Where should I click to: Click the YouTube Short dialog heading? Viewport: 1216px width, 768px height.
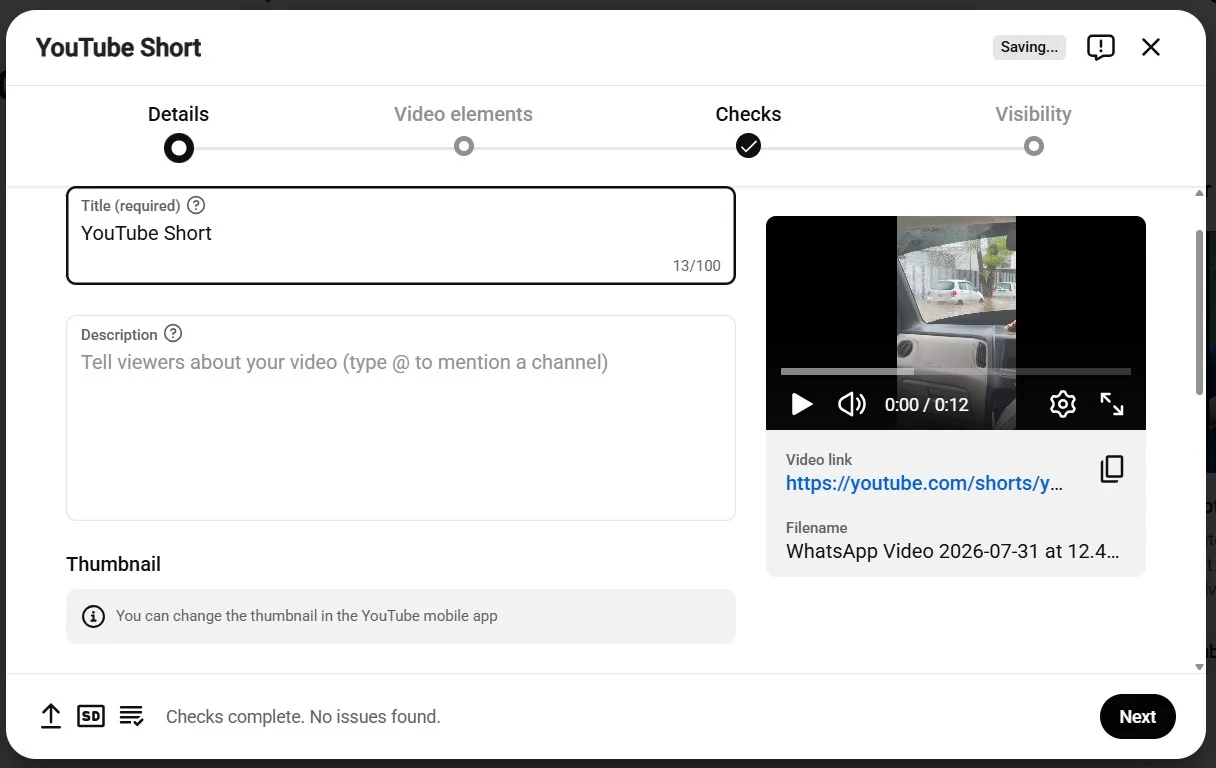tap(119, 47)
